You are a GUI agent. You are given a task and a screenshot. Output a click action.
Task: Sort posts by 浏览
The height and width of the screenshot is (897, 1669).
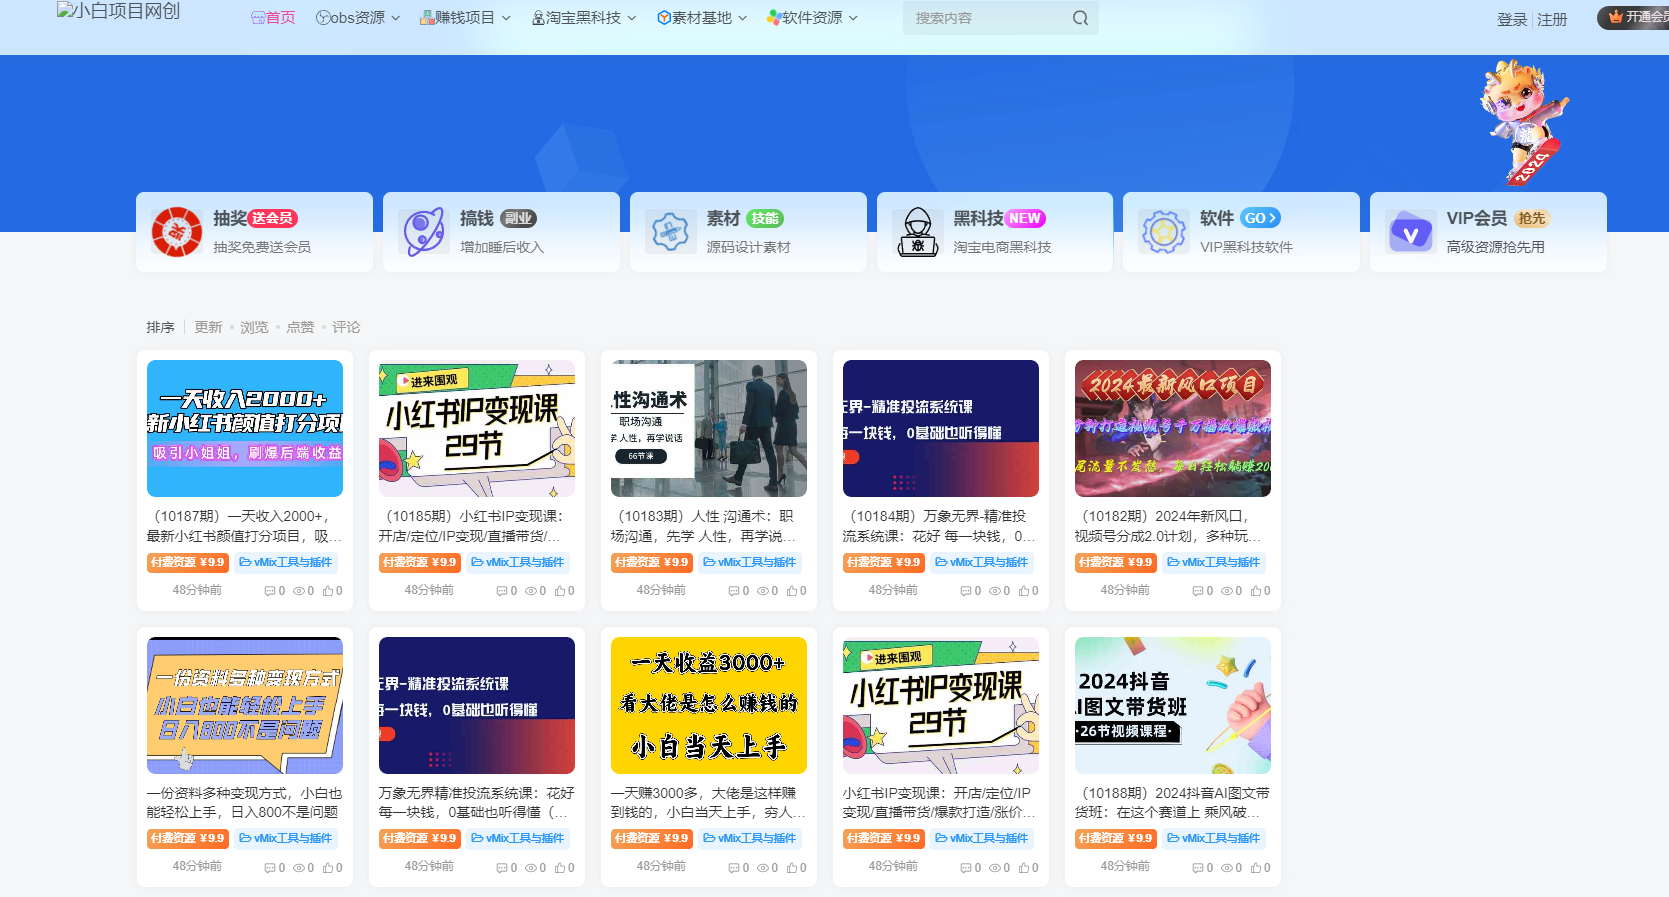coord(254,327)
